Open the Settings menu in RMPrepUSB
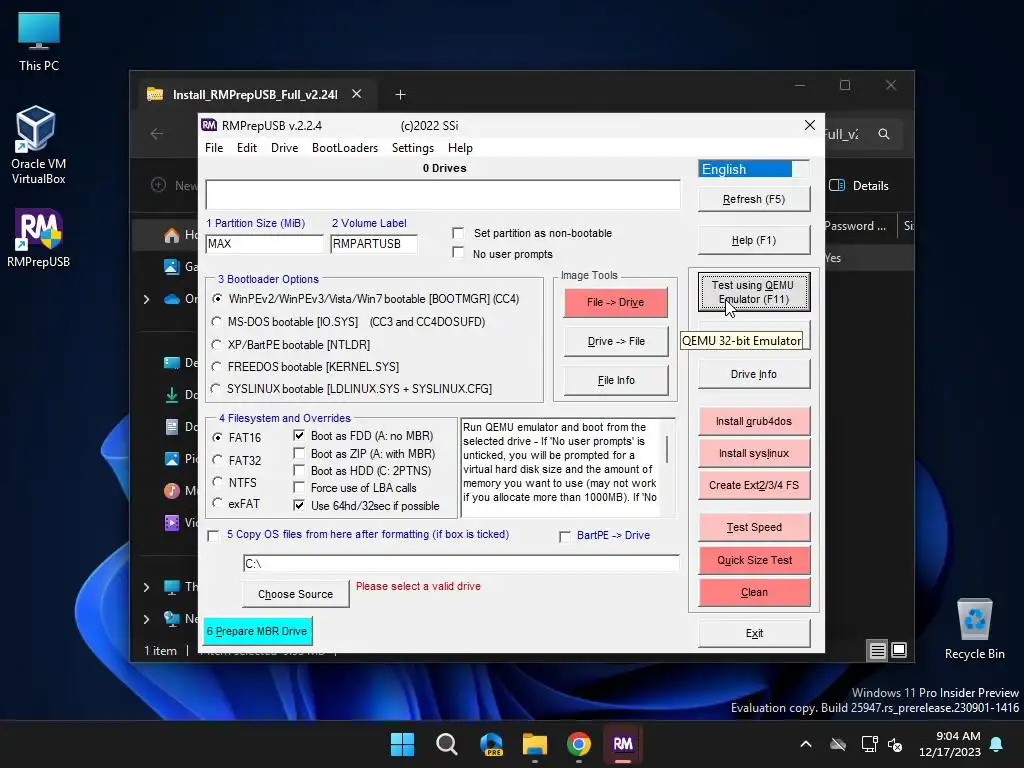The width and height of the screenshot is (1024, 768). (413, 148)
